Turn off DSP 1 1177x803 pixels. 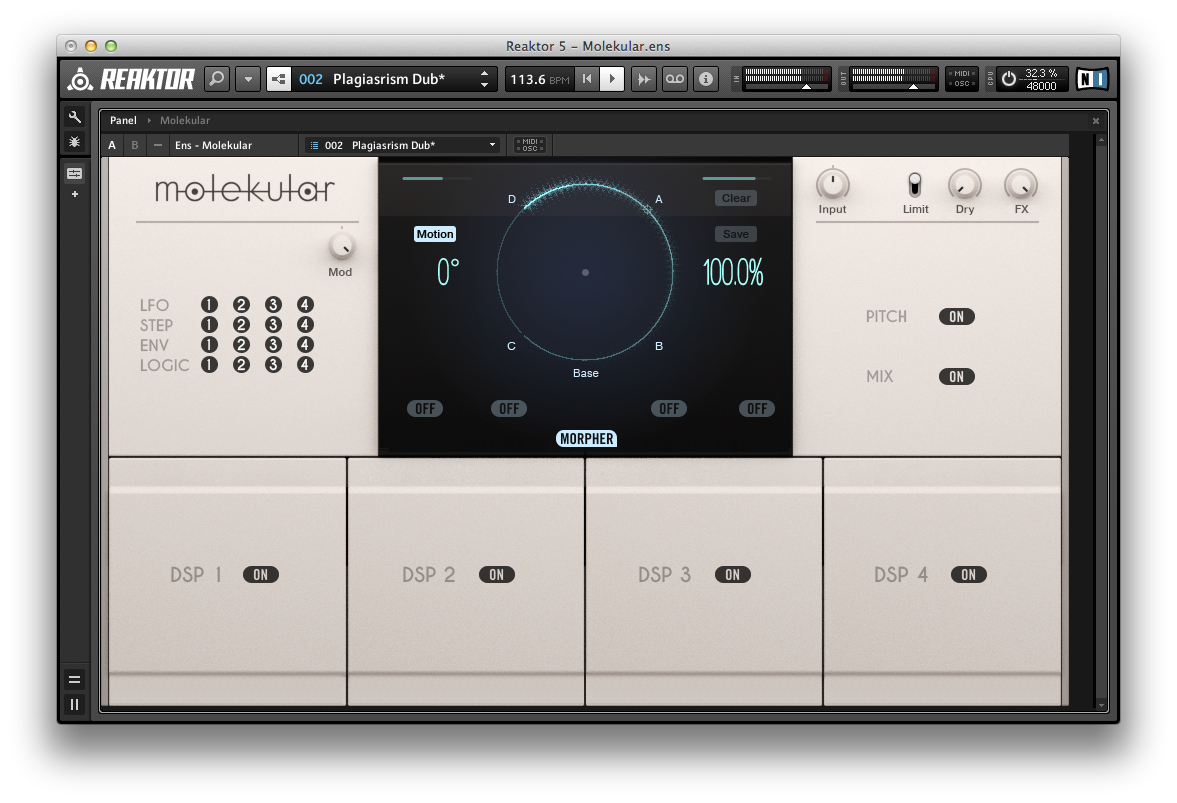[x=261, y=575]
